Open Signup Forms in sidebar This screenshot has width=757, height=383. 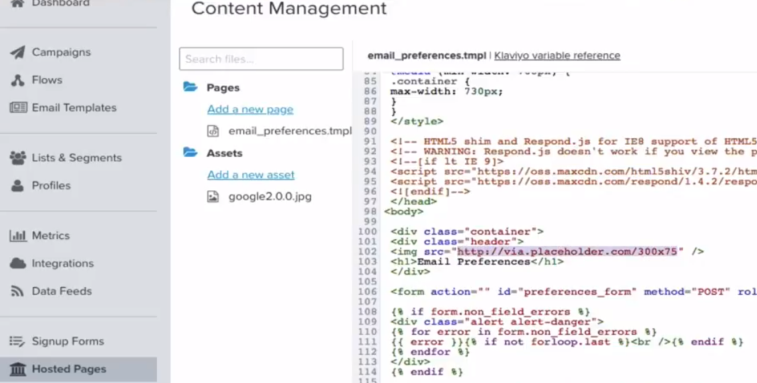tap(68, 341)
